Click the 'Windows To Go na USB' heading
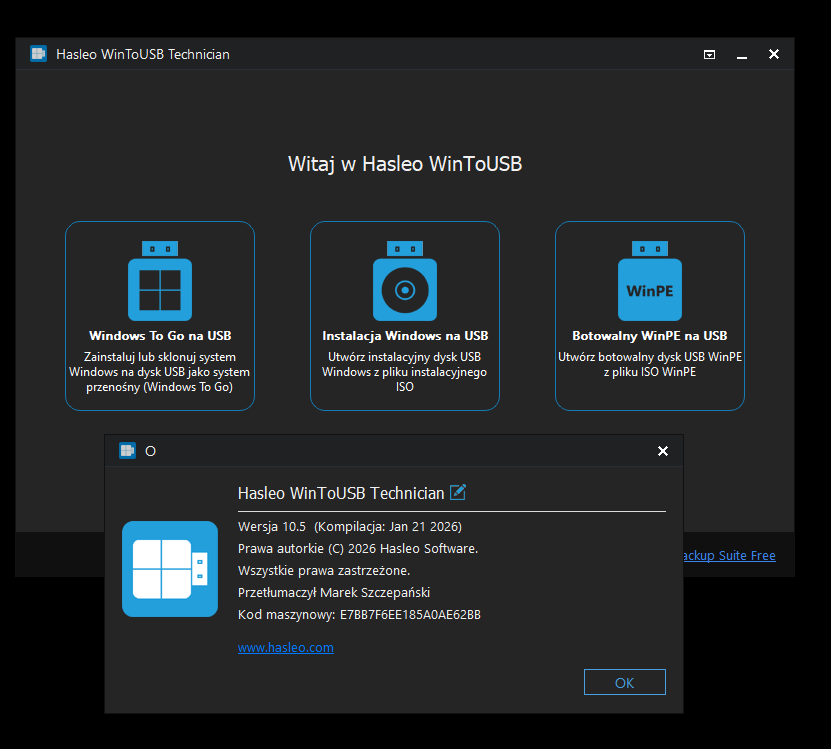Viewport: 831px width, 749px height. 160,336
